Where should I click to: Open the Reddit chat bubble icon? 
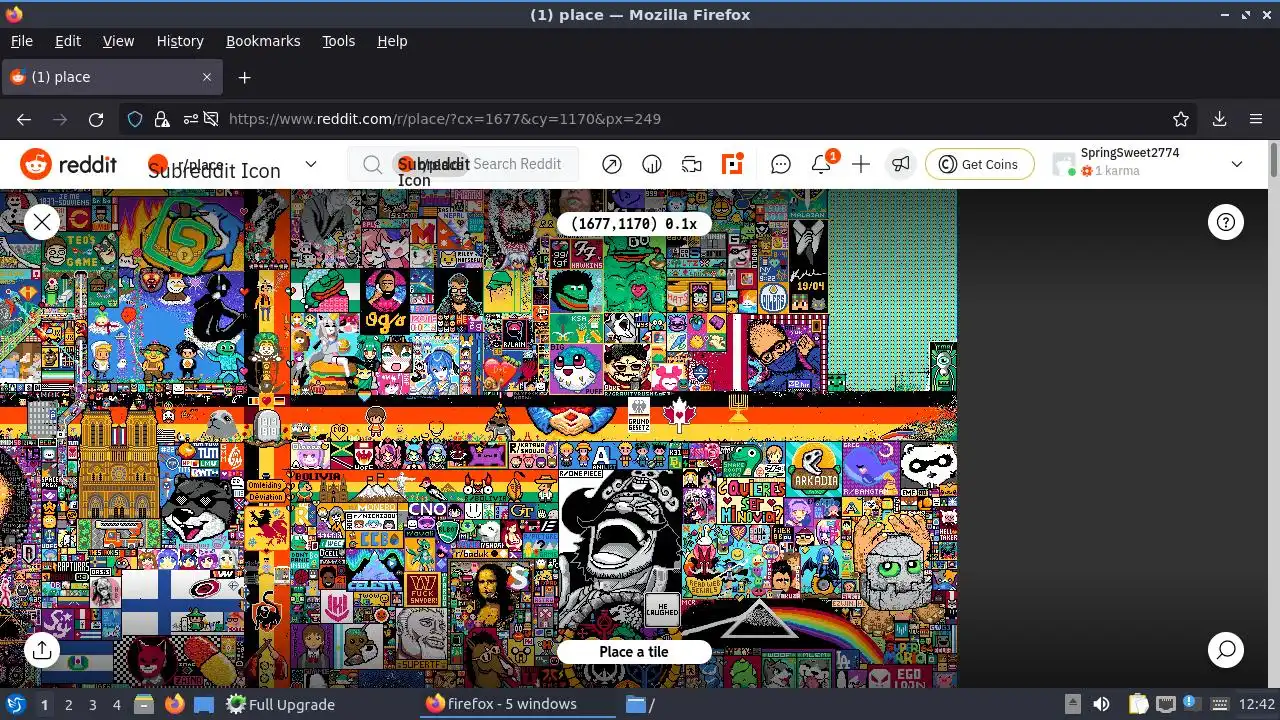(781, 164)
